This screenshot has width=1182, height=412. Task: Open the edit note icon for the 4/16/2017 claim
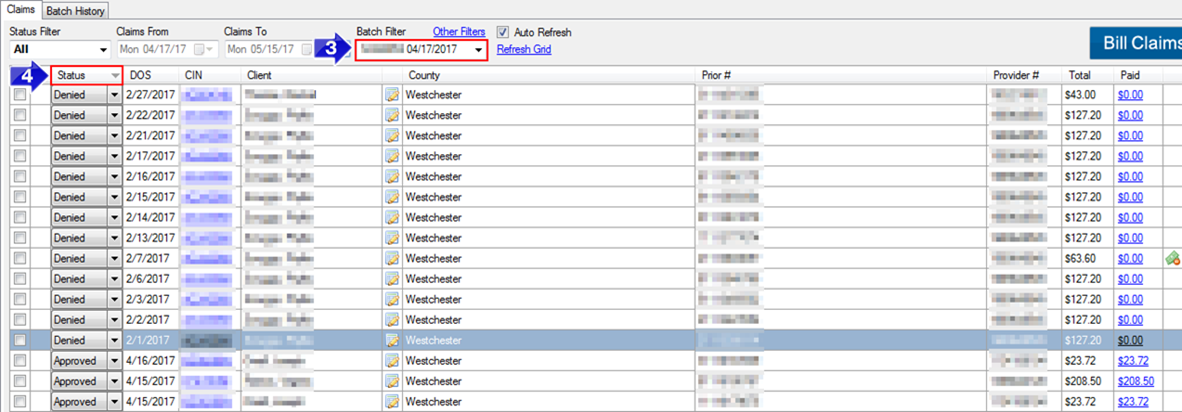point(392,361)
